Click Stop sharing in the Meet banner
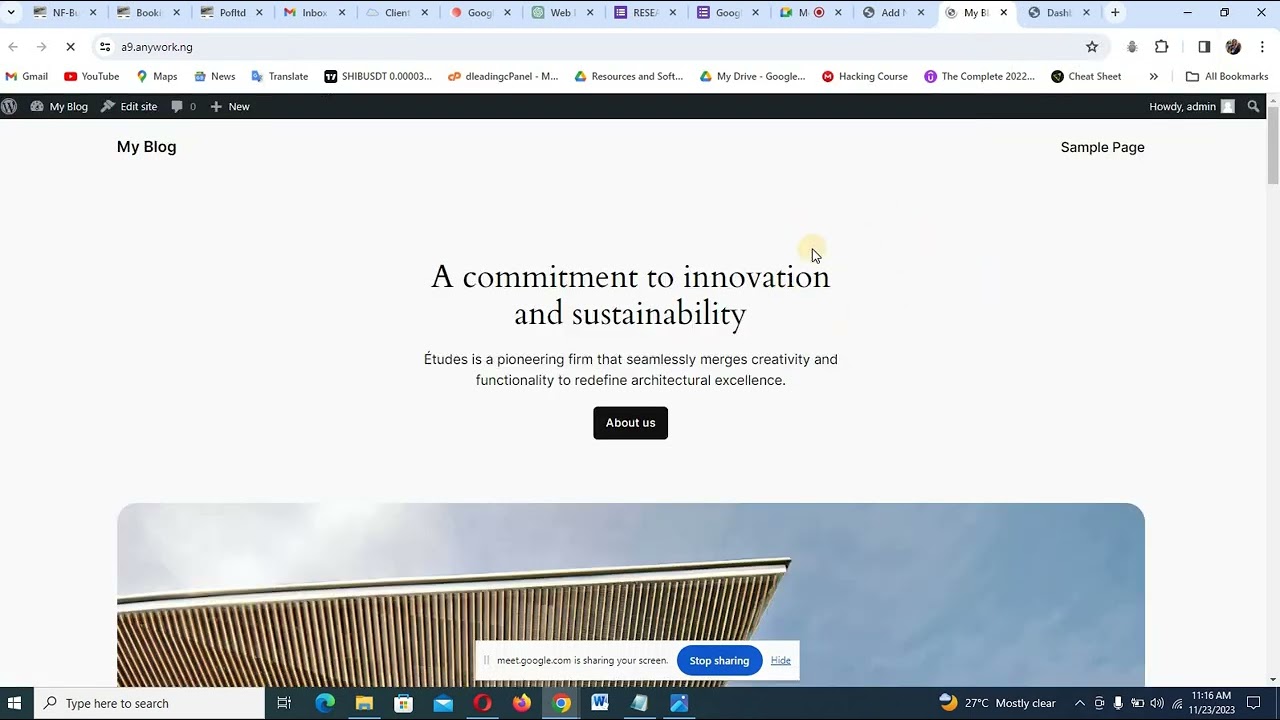 719,660
